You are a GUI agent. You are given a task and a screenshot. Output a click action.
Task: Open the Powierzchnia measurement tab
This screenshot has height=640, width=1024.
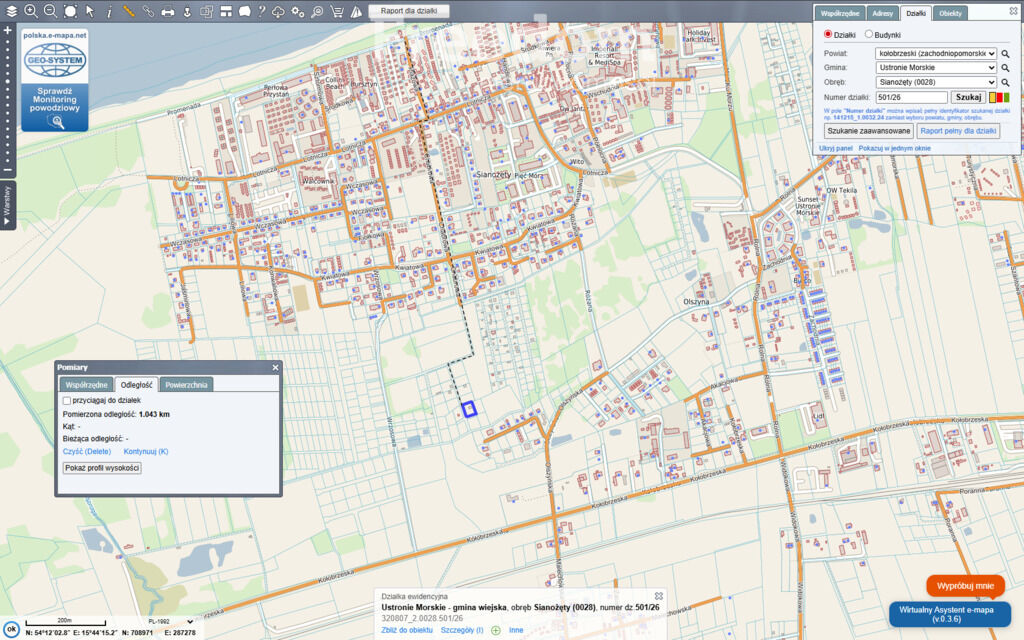tap(186, 384)
